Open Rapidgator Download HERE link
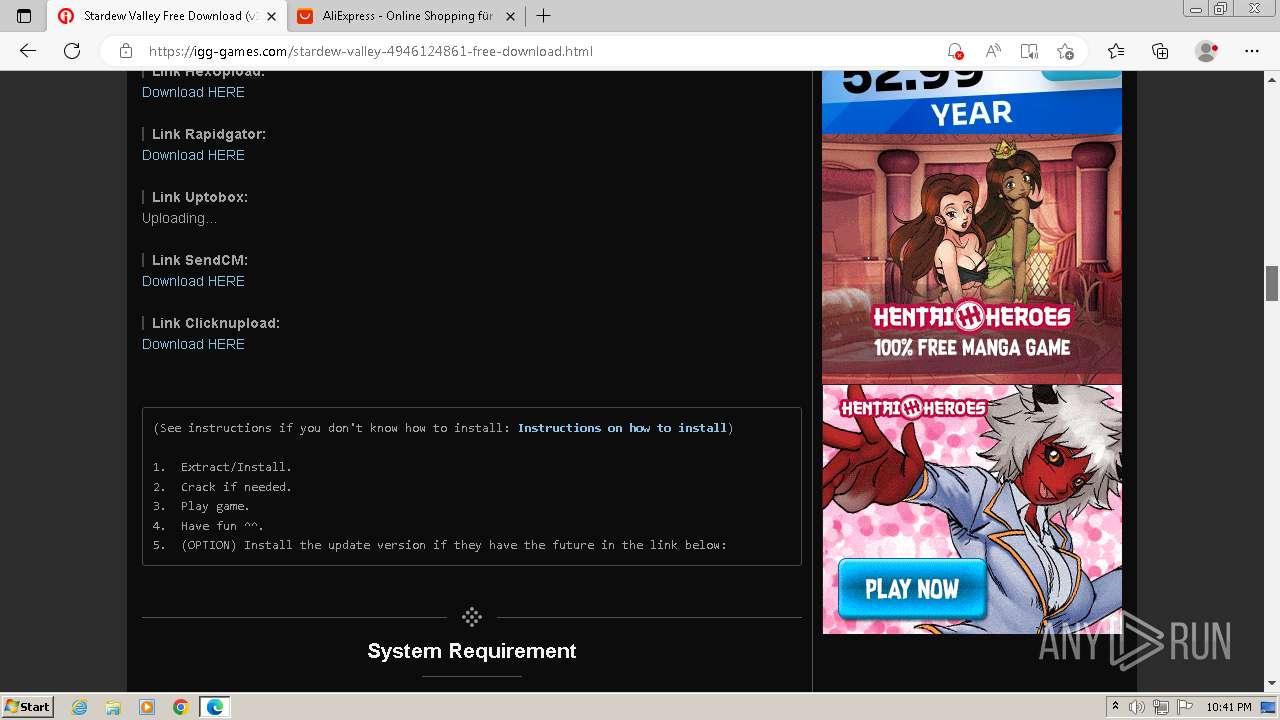The image size is (1280, 720). click(x=193, y=155)
